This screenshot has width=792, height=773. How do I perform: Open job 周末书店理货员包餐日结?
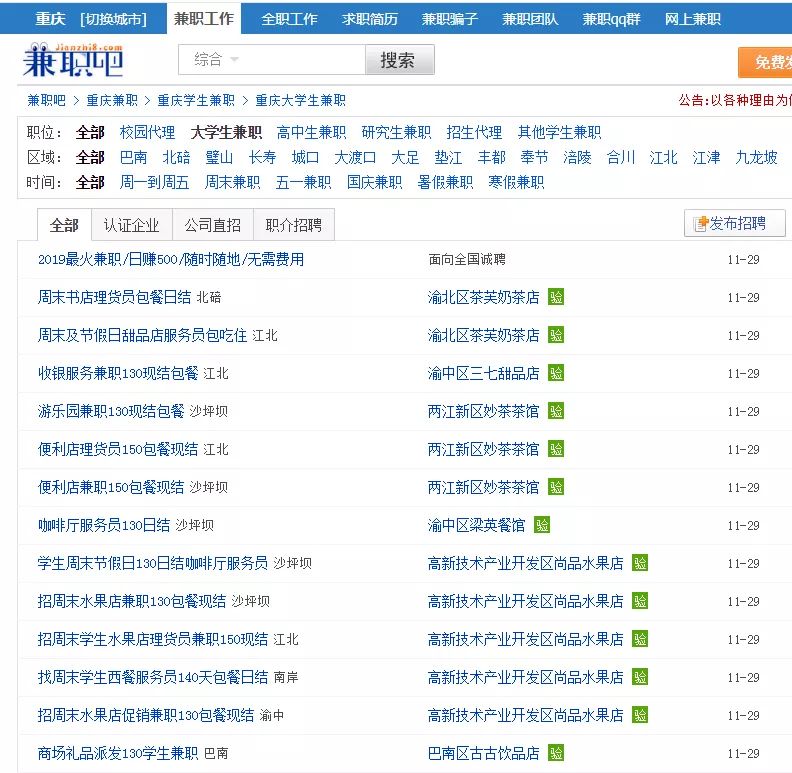click(115, 297)
